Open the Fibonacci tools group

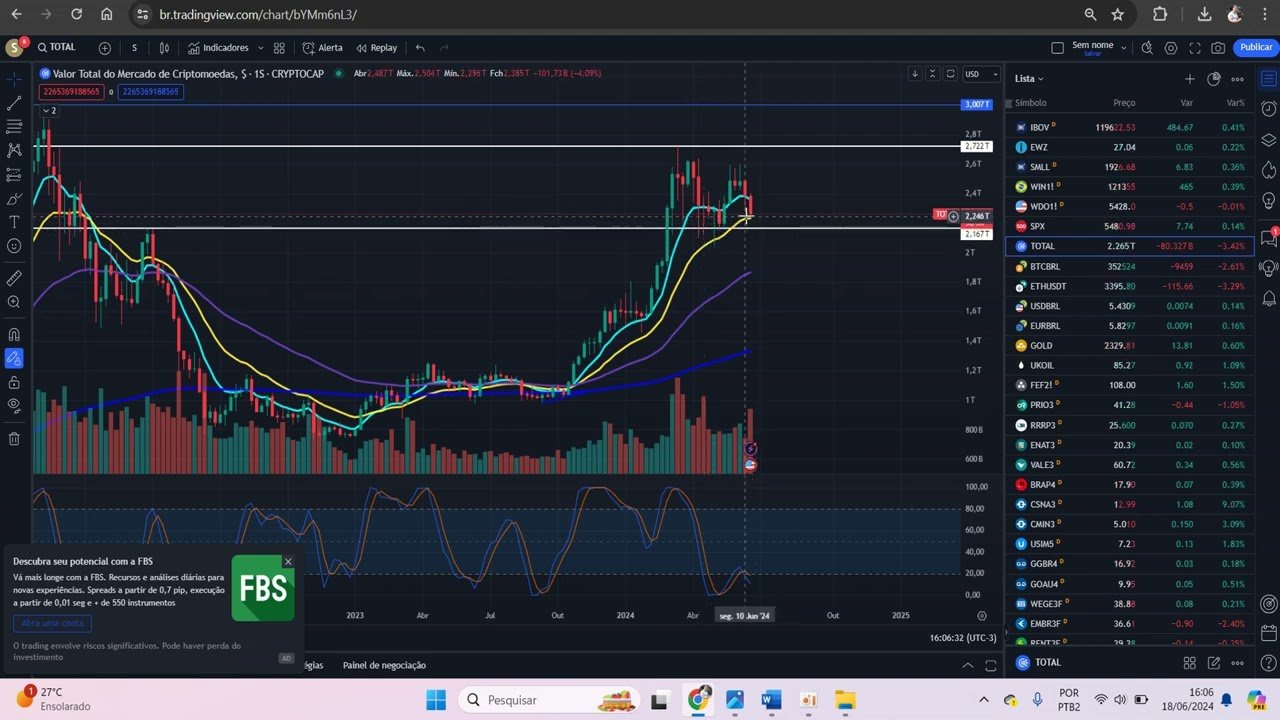[x=14, y=127]
